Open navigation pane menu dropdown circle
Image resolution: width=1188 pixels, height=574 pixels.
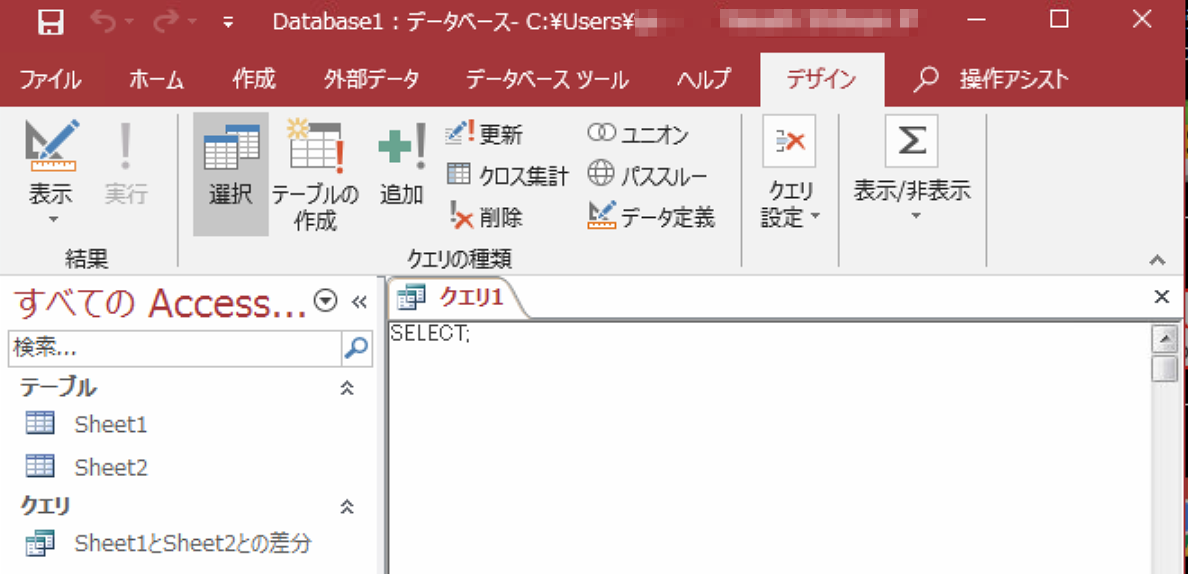[325, 301]
